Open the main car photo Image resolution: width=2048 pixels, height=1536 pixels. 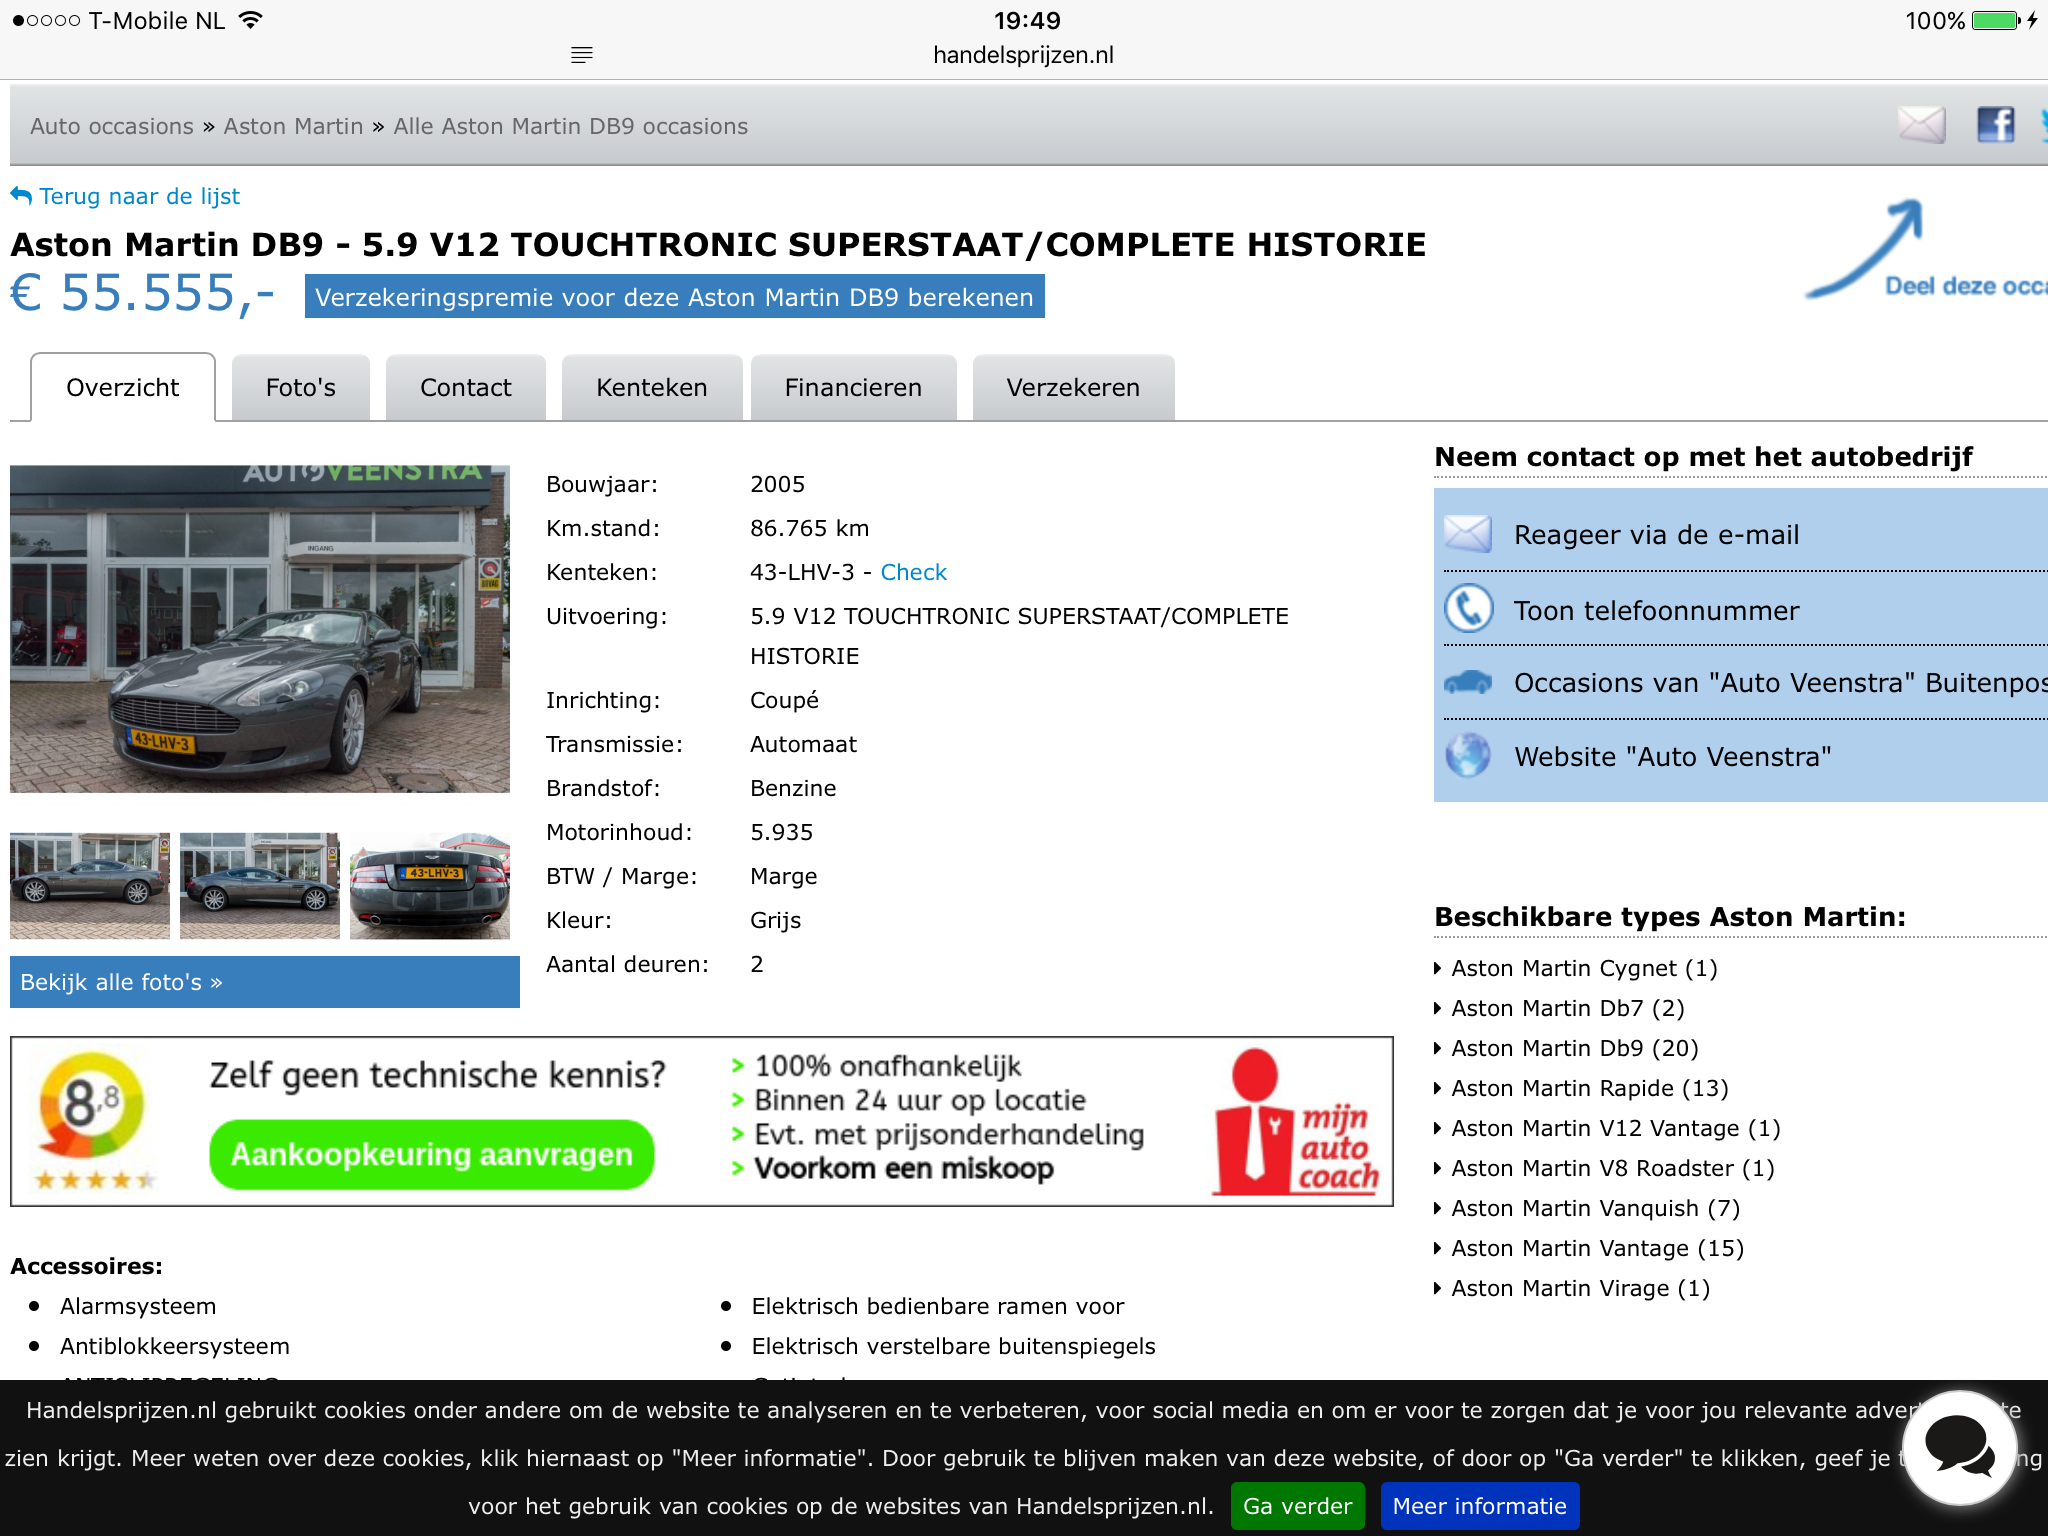click(260, 629)
